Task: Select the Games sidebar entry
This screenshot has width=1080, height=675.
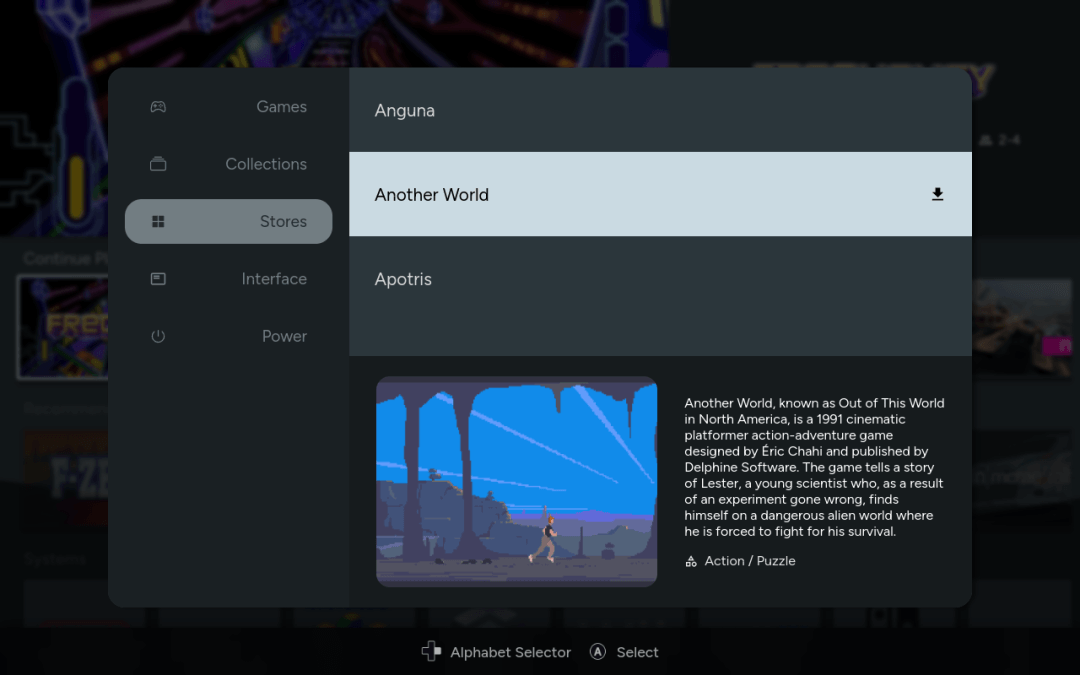Action: tap(281, 106)
